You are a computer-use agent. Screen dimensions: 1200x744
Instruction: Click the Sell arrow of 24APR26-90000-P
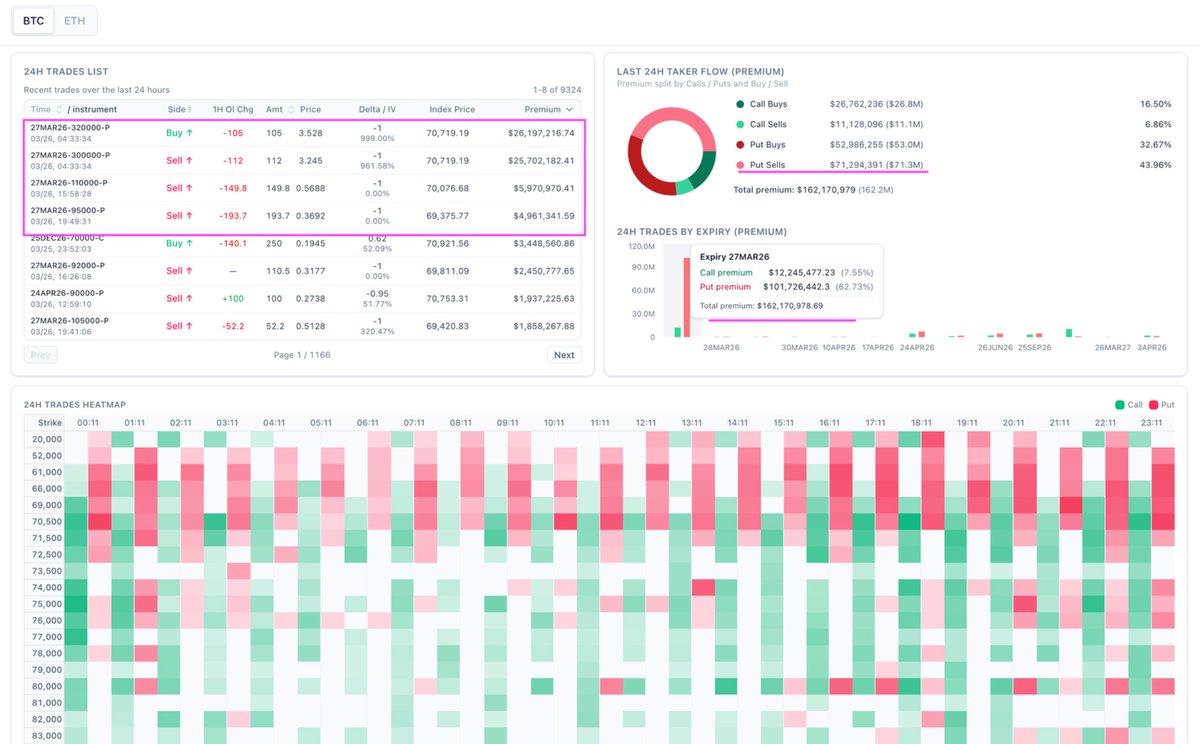tap(189, 298)
